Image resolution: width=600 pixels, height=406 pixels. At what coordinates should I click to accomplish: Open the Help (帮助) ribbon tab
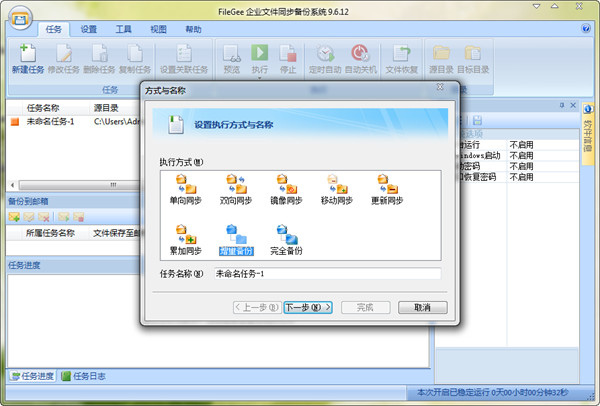click(193, 29)
